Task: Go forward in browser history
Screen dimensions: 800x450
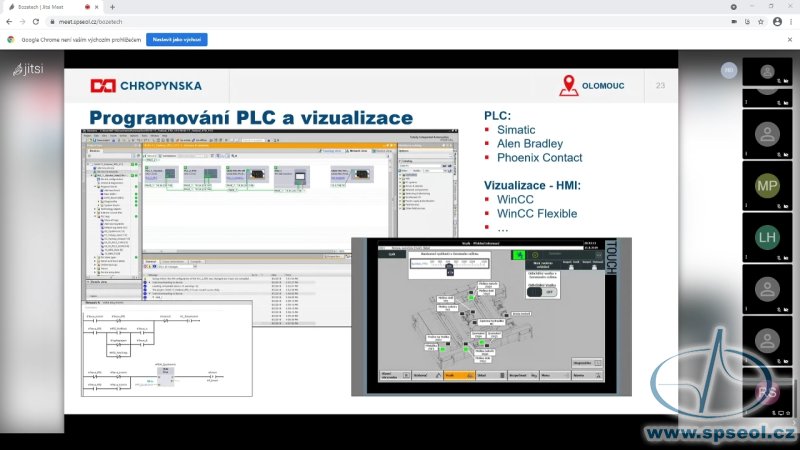Action: [22, 22]
